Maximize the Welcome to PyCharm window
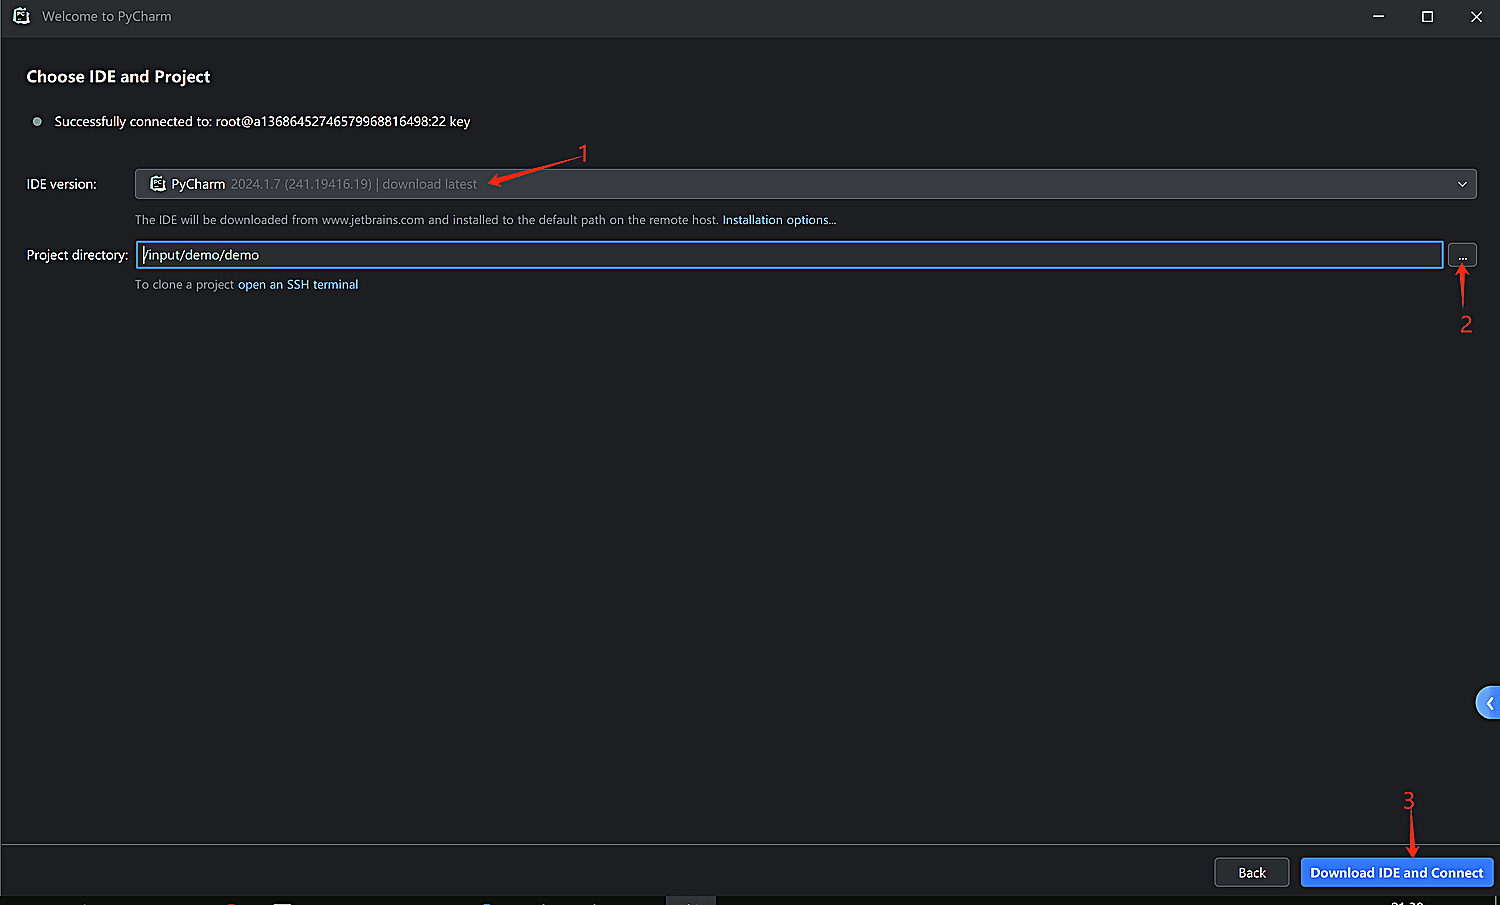 pos(1427,17)
